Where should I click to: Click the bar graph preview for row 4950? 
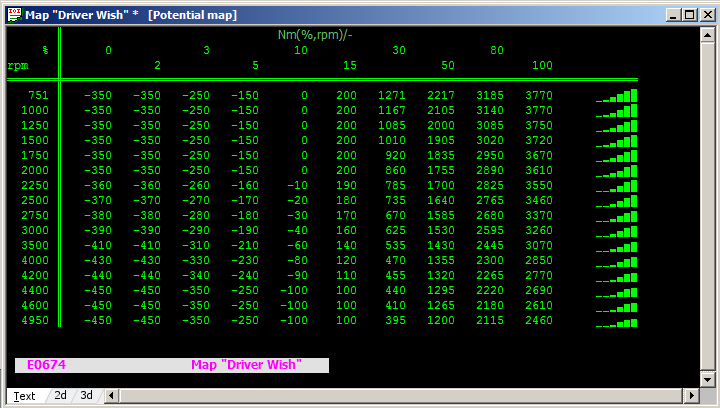(616, 323)
